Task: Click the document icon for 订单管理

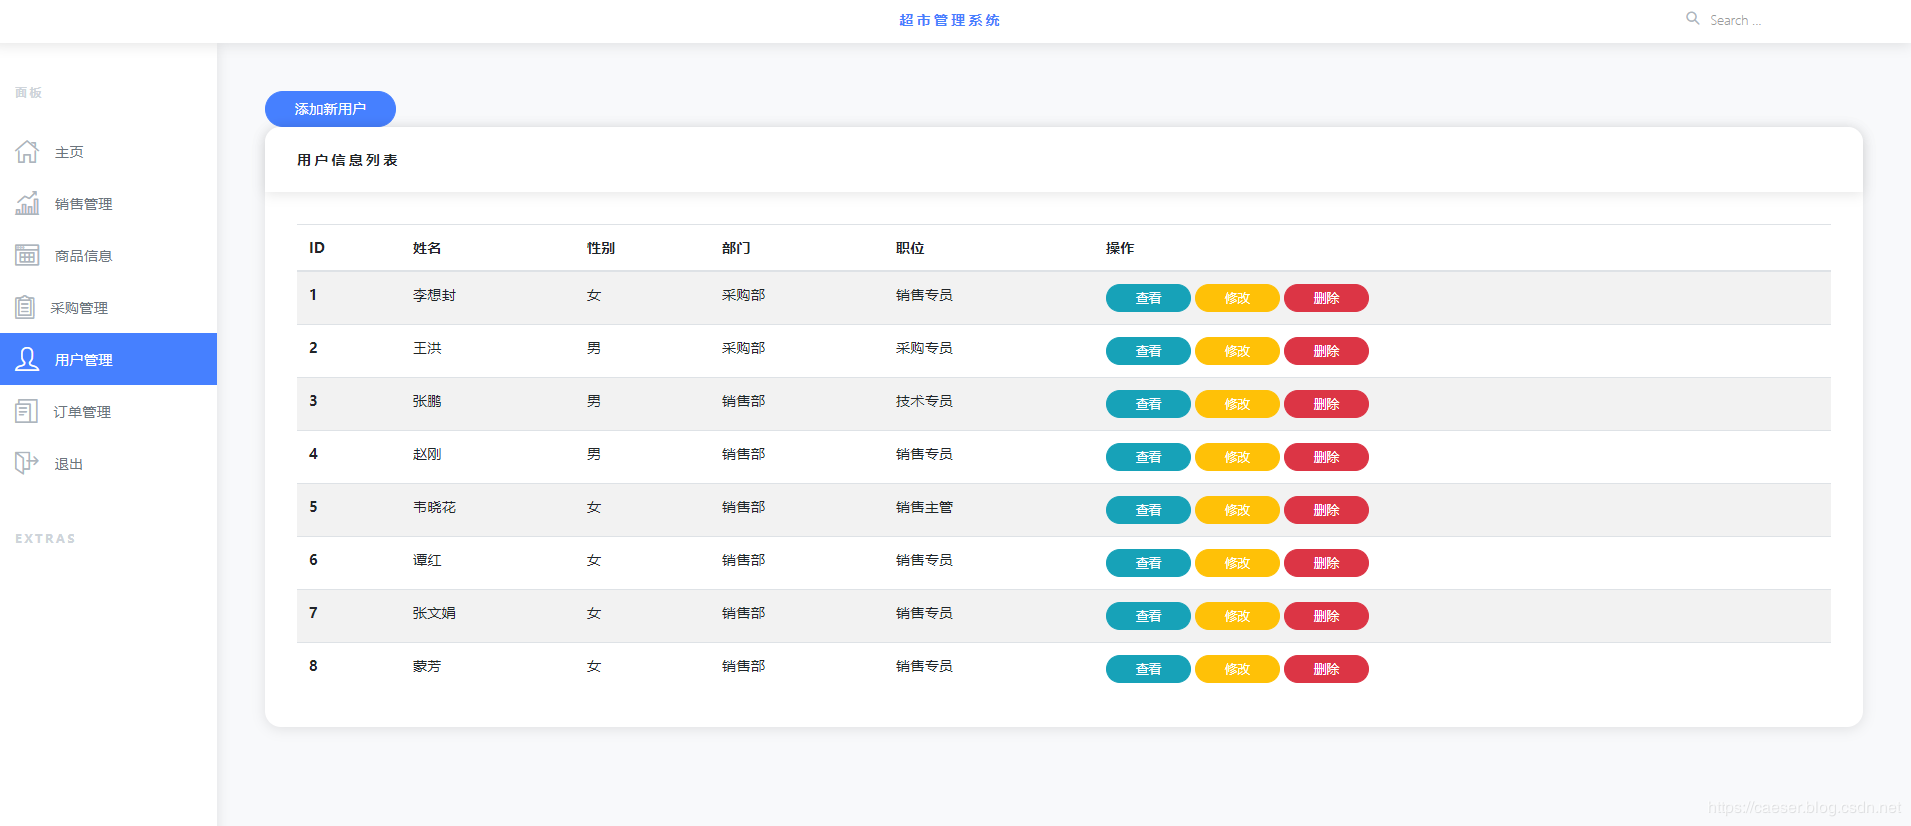Action: [x=26, y=411]
